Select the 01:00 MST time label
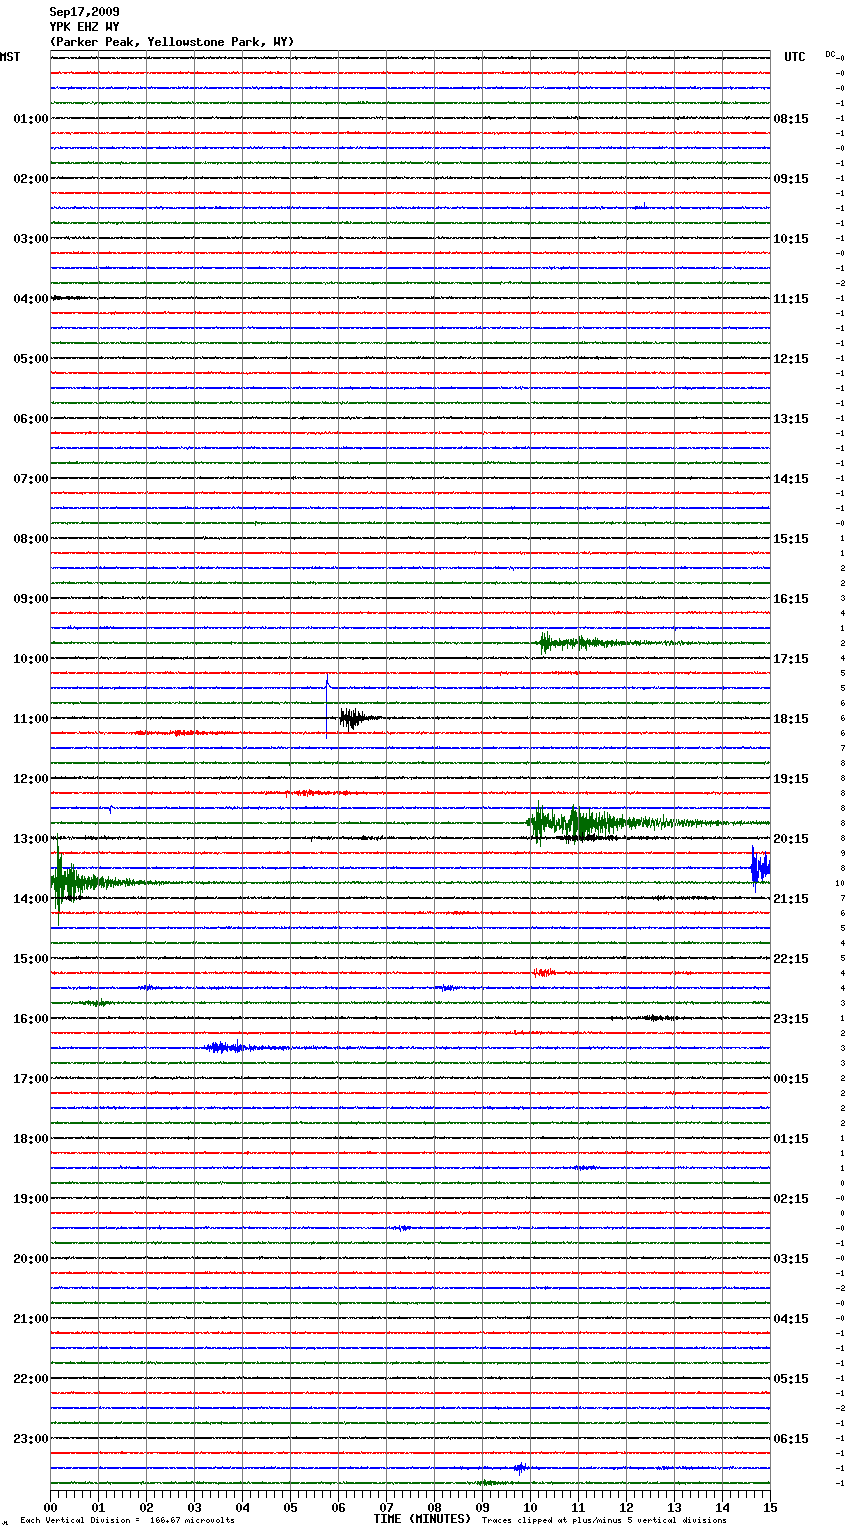Screen dimensions: 850x1534 [31, 119]
